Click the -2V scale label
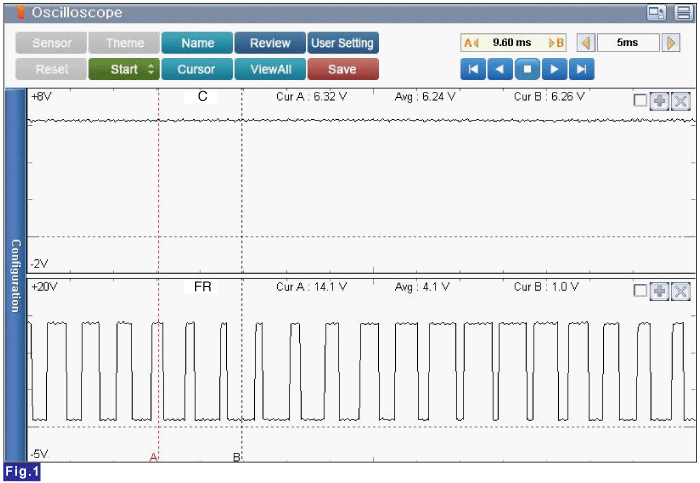Screen dimensions: 700x483 (39, 264)
